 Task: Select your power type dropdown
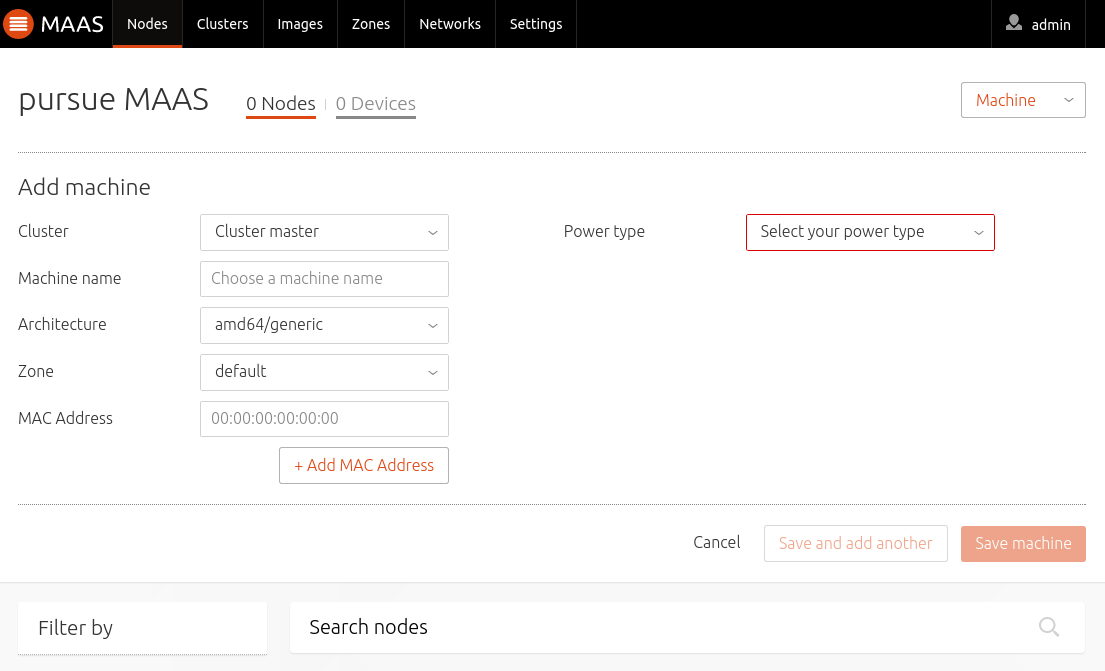[870, 232]
